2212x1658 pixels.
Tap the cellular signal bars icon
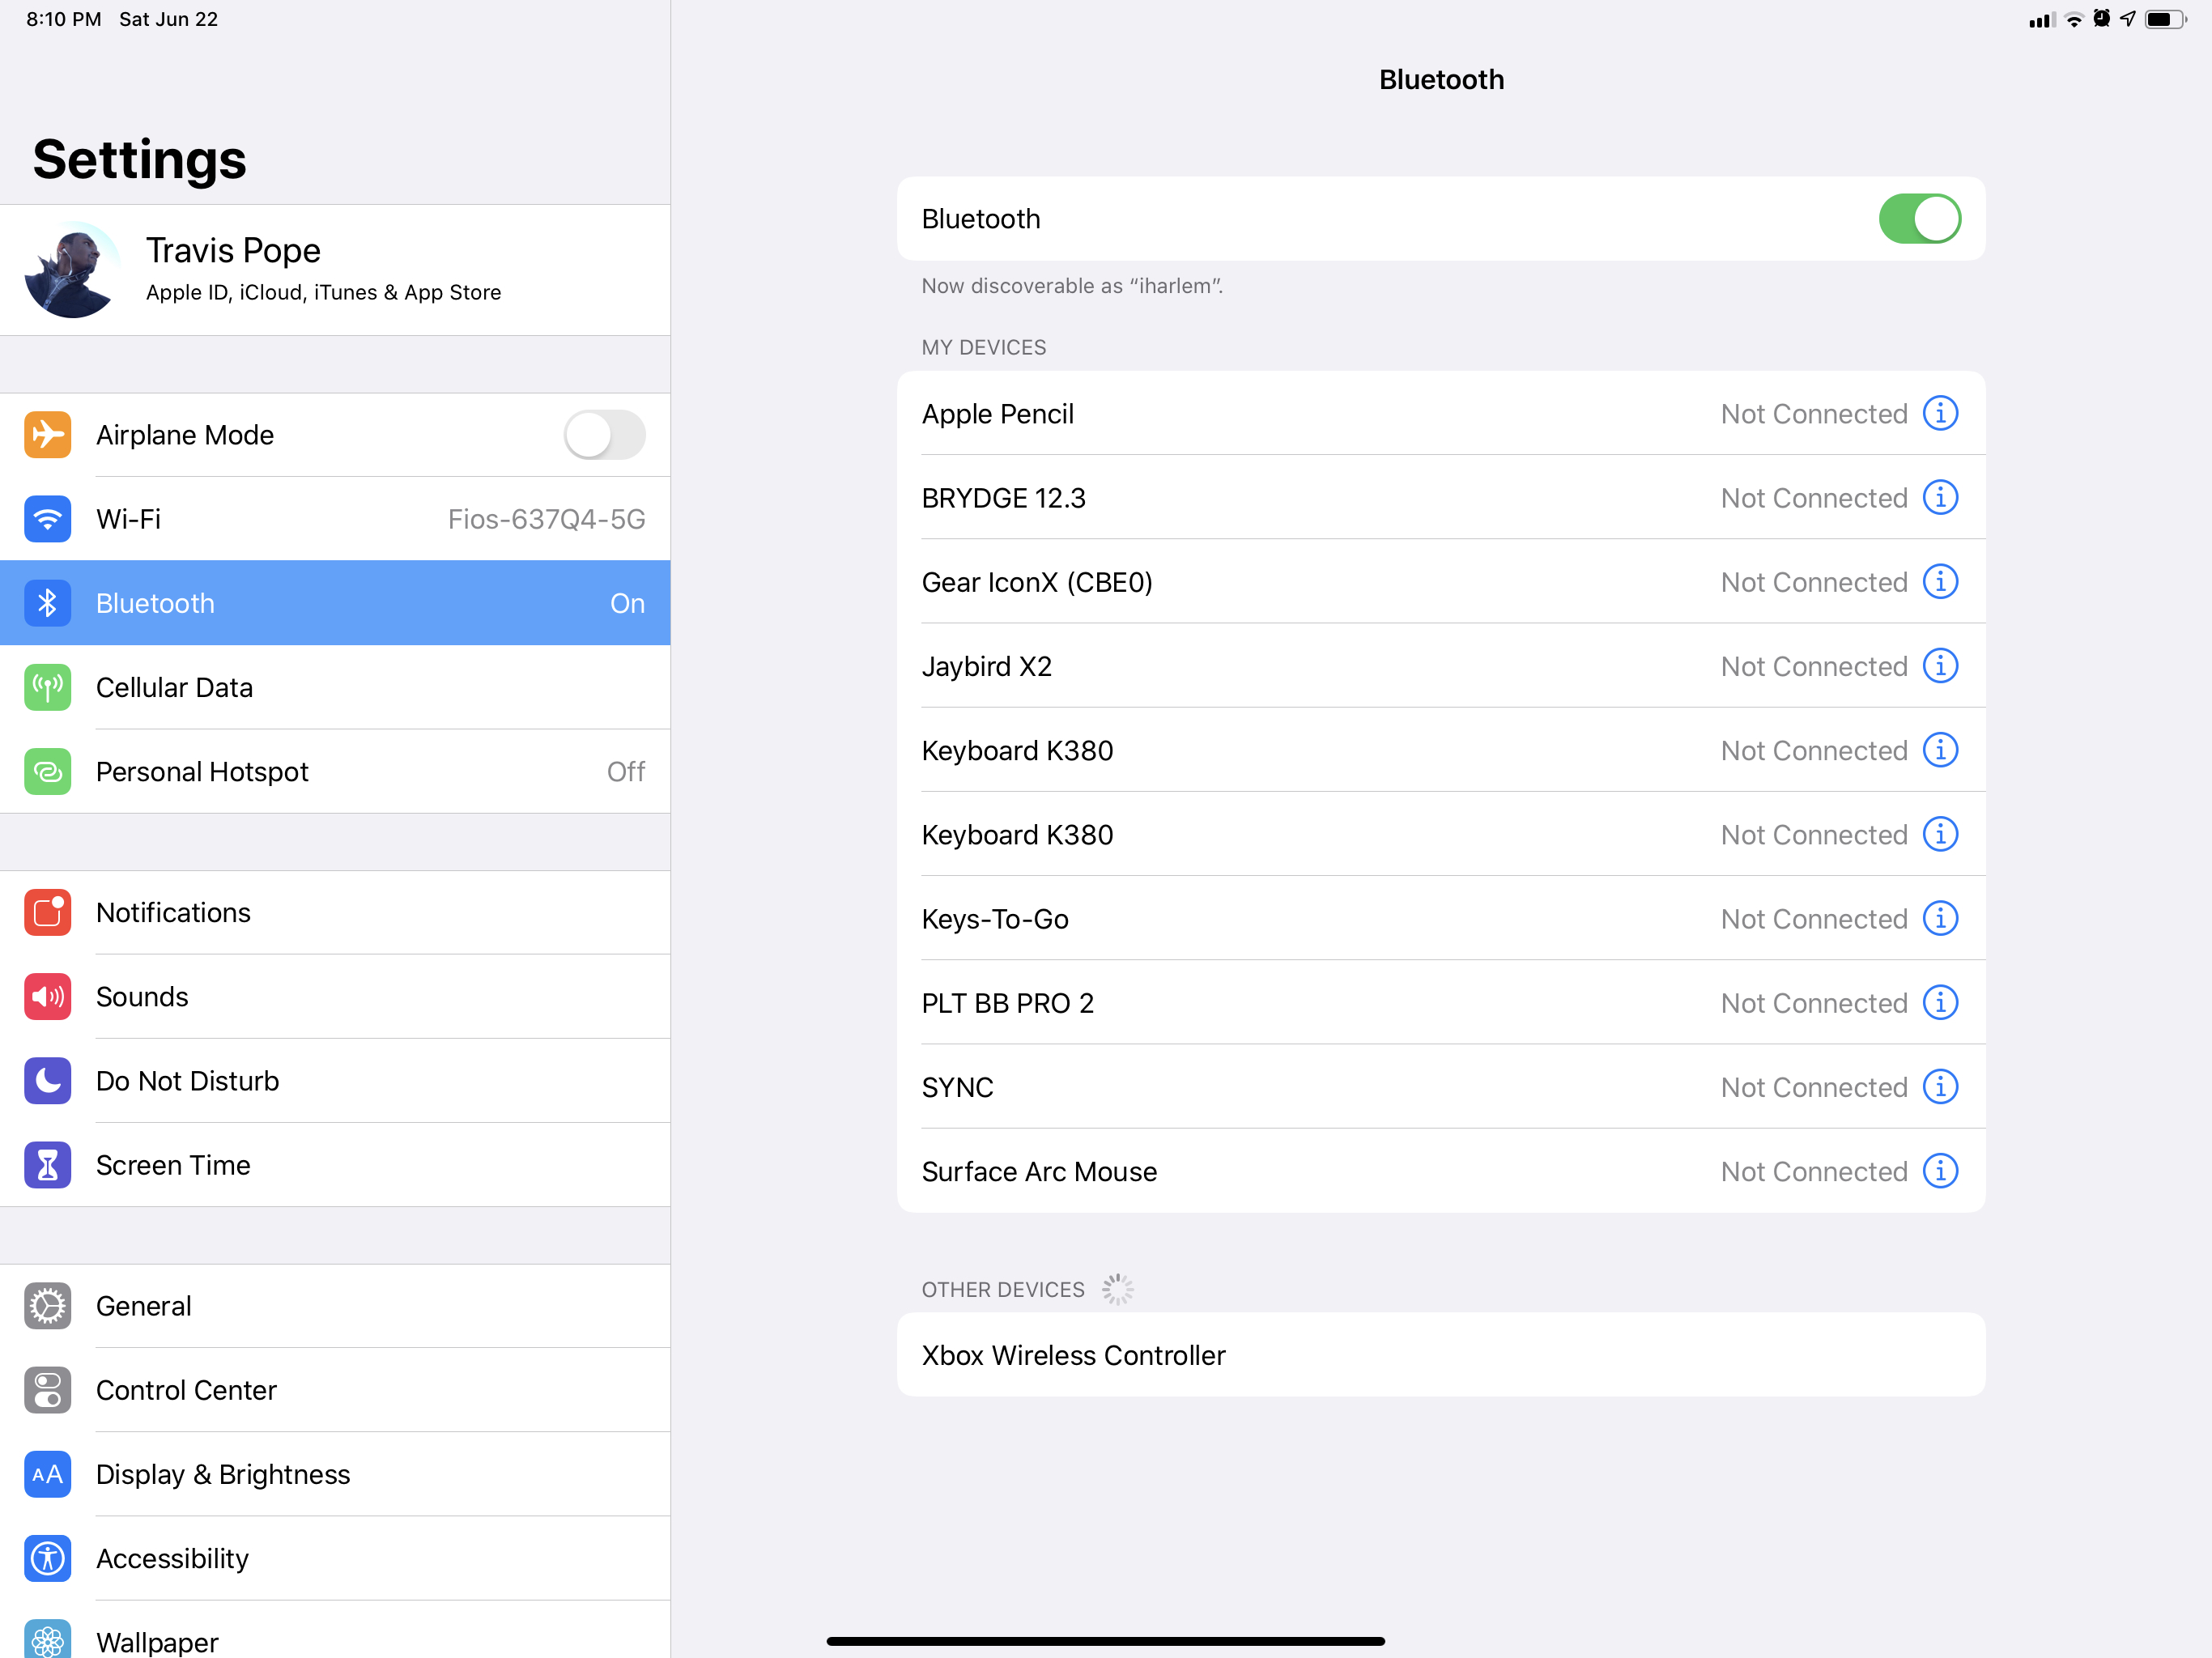coord(2042,20)
